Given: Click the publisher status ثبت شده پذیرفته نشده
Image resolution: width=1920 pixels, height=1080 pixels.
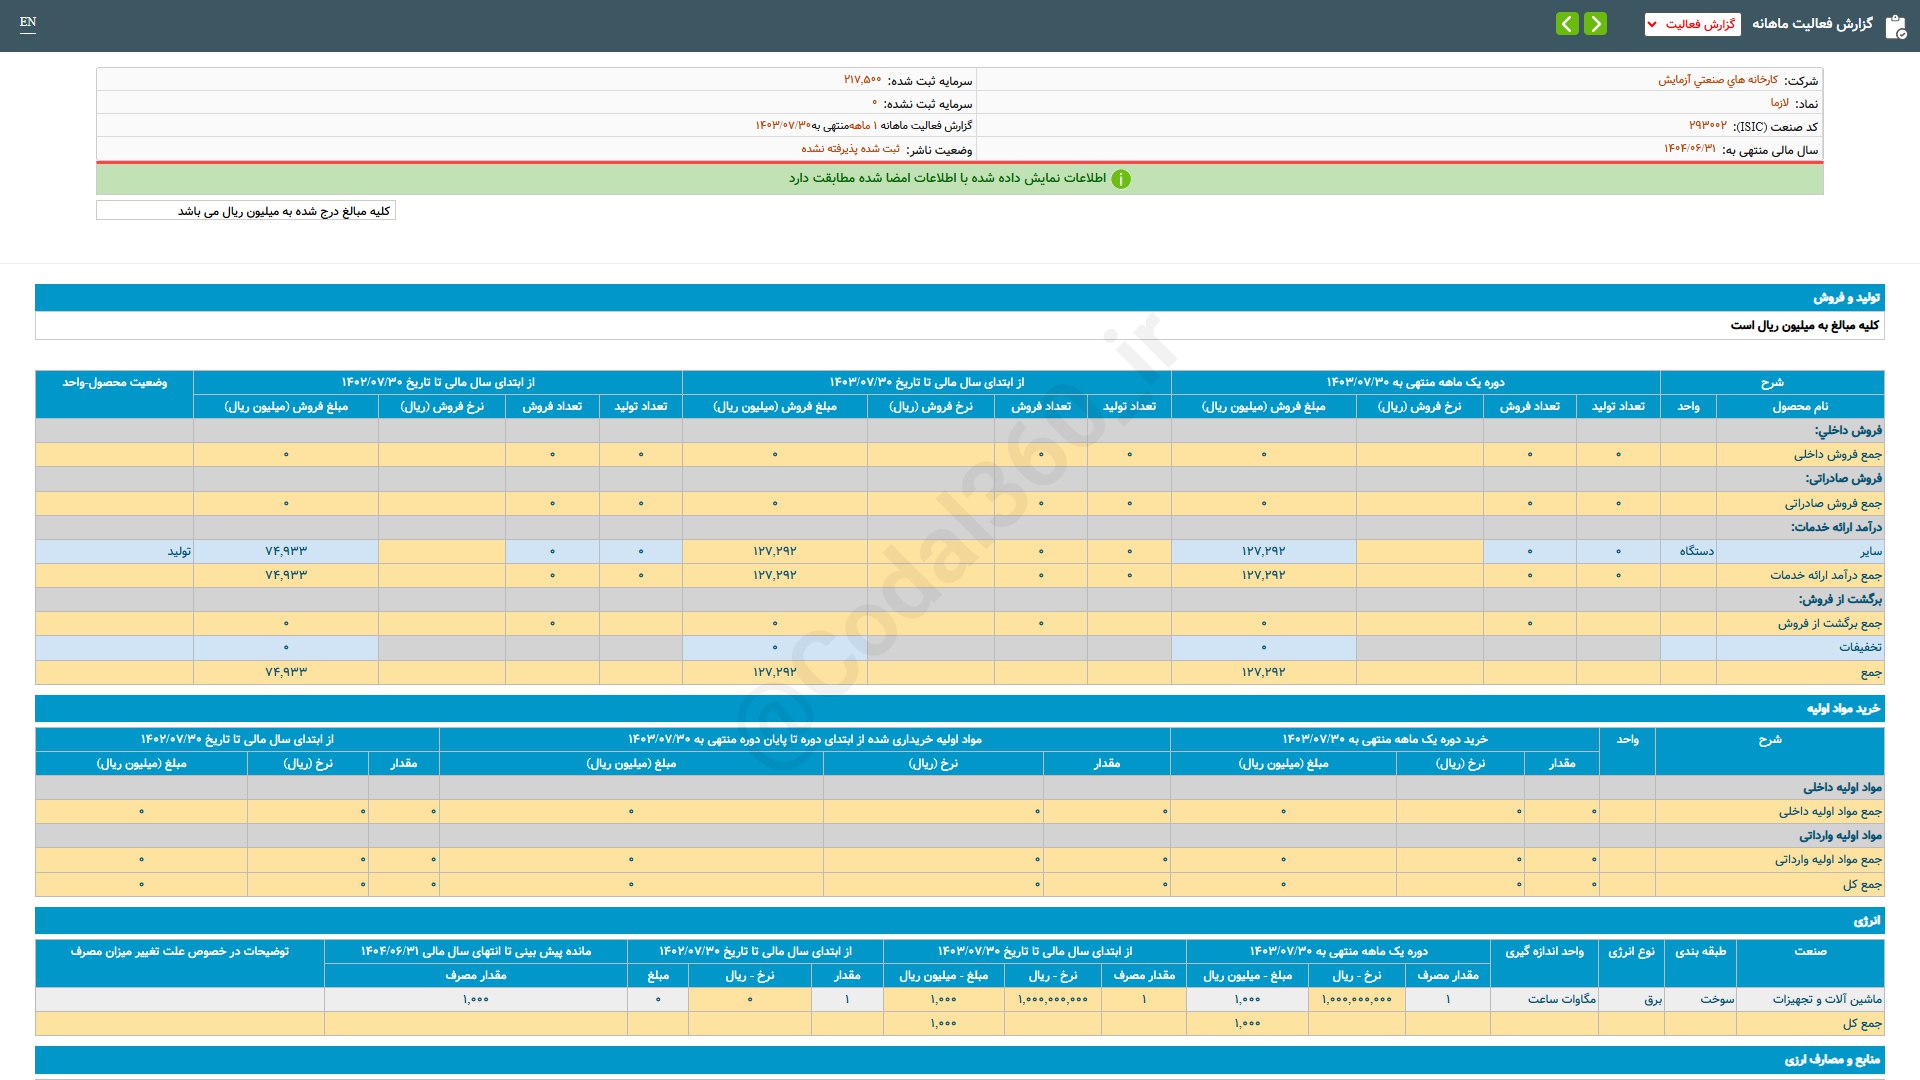Looking at the screenshot, I should point(850,149).
